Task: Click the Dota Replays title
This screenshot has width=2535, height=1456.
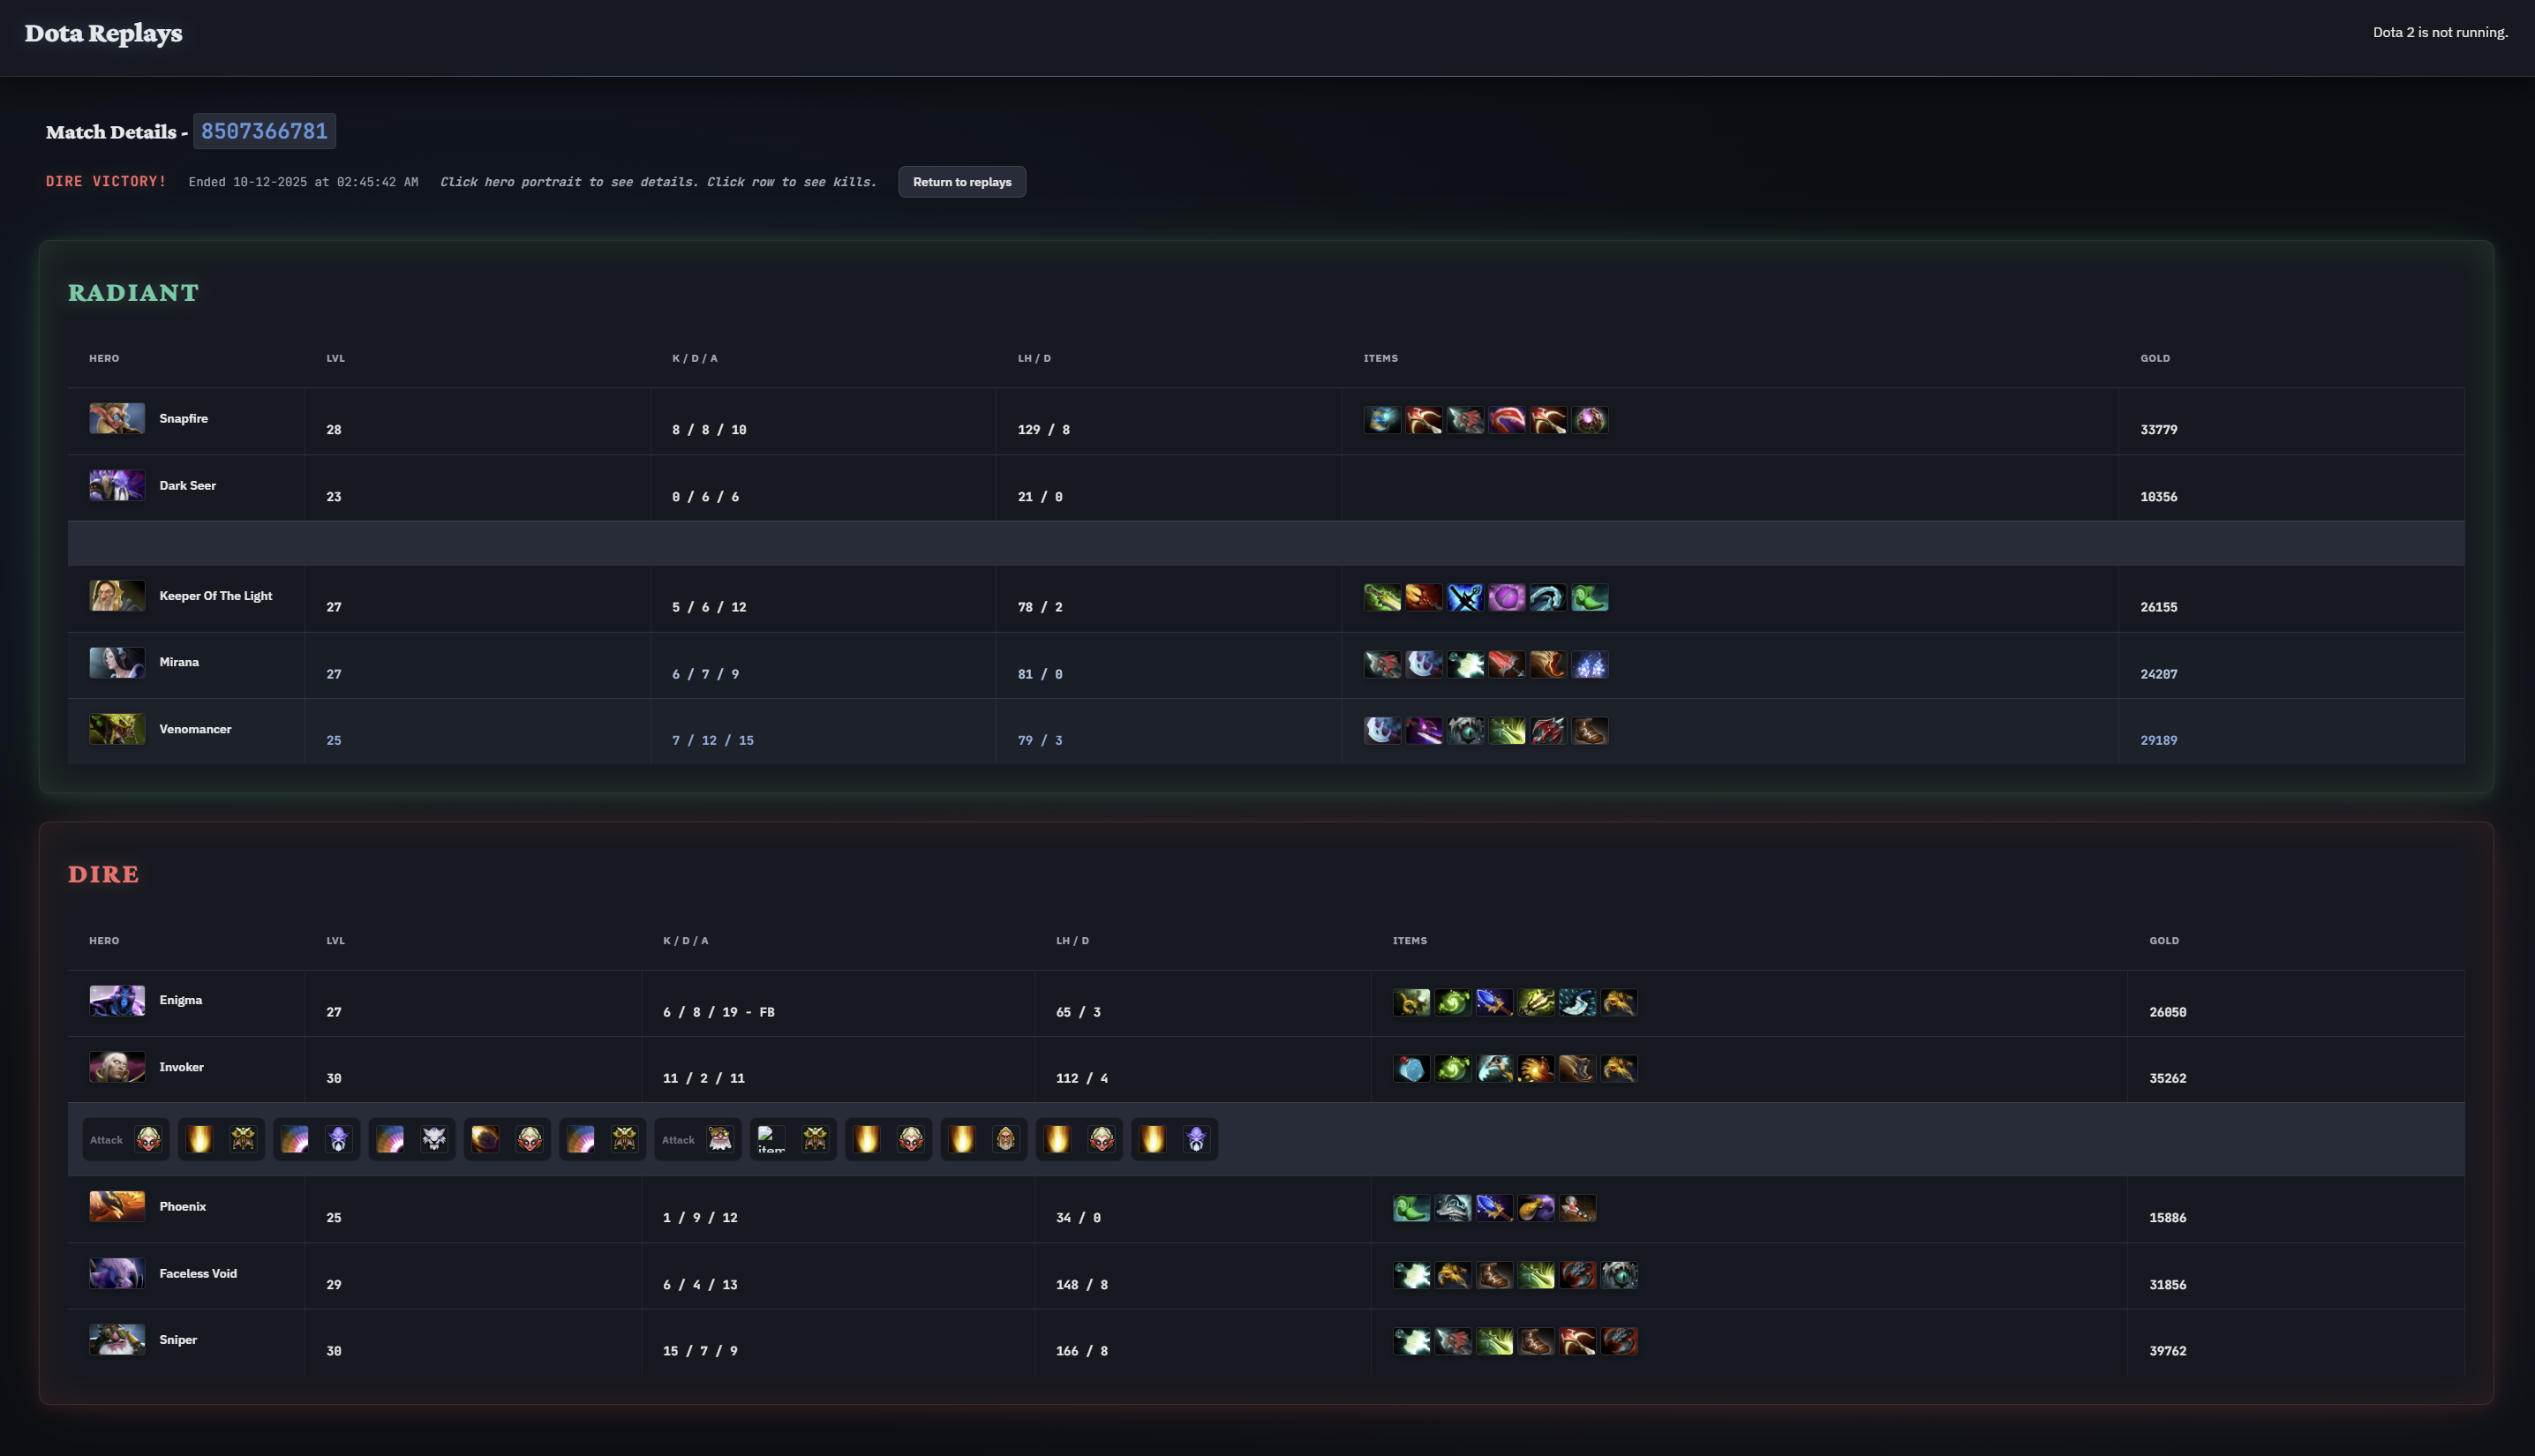Action: click(x=103, y=33)
